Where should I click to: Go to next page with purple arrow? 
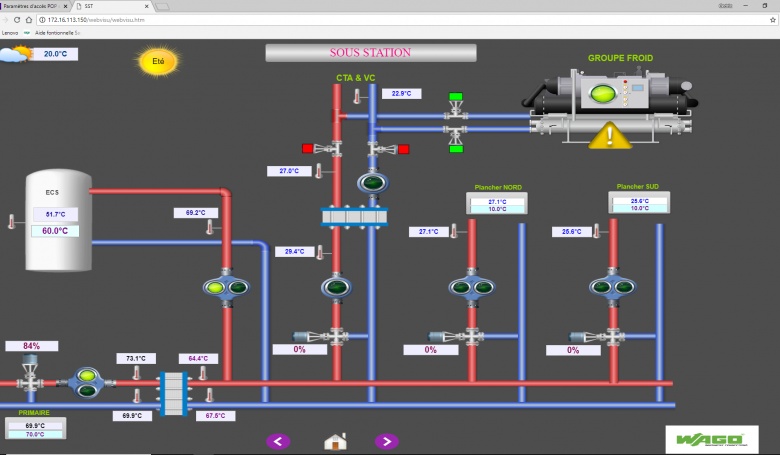pos(387,441)
